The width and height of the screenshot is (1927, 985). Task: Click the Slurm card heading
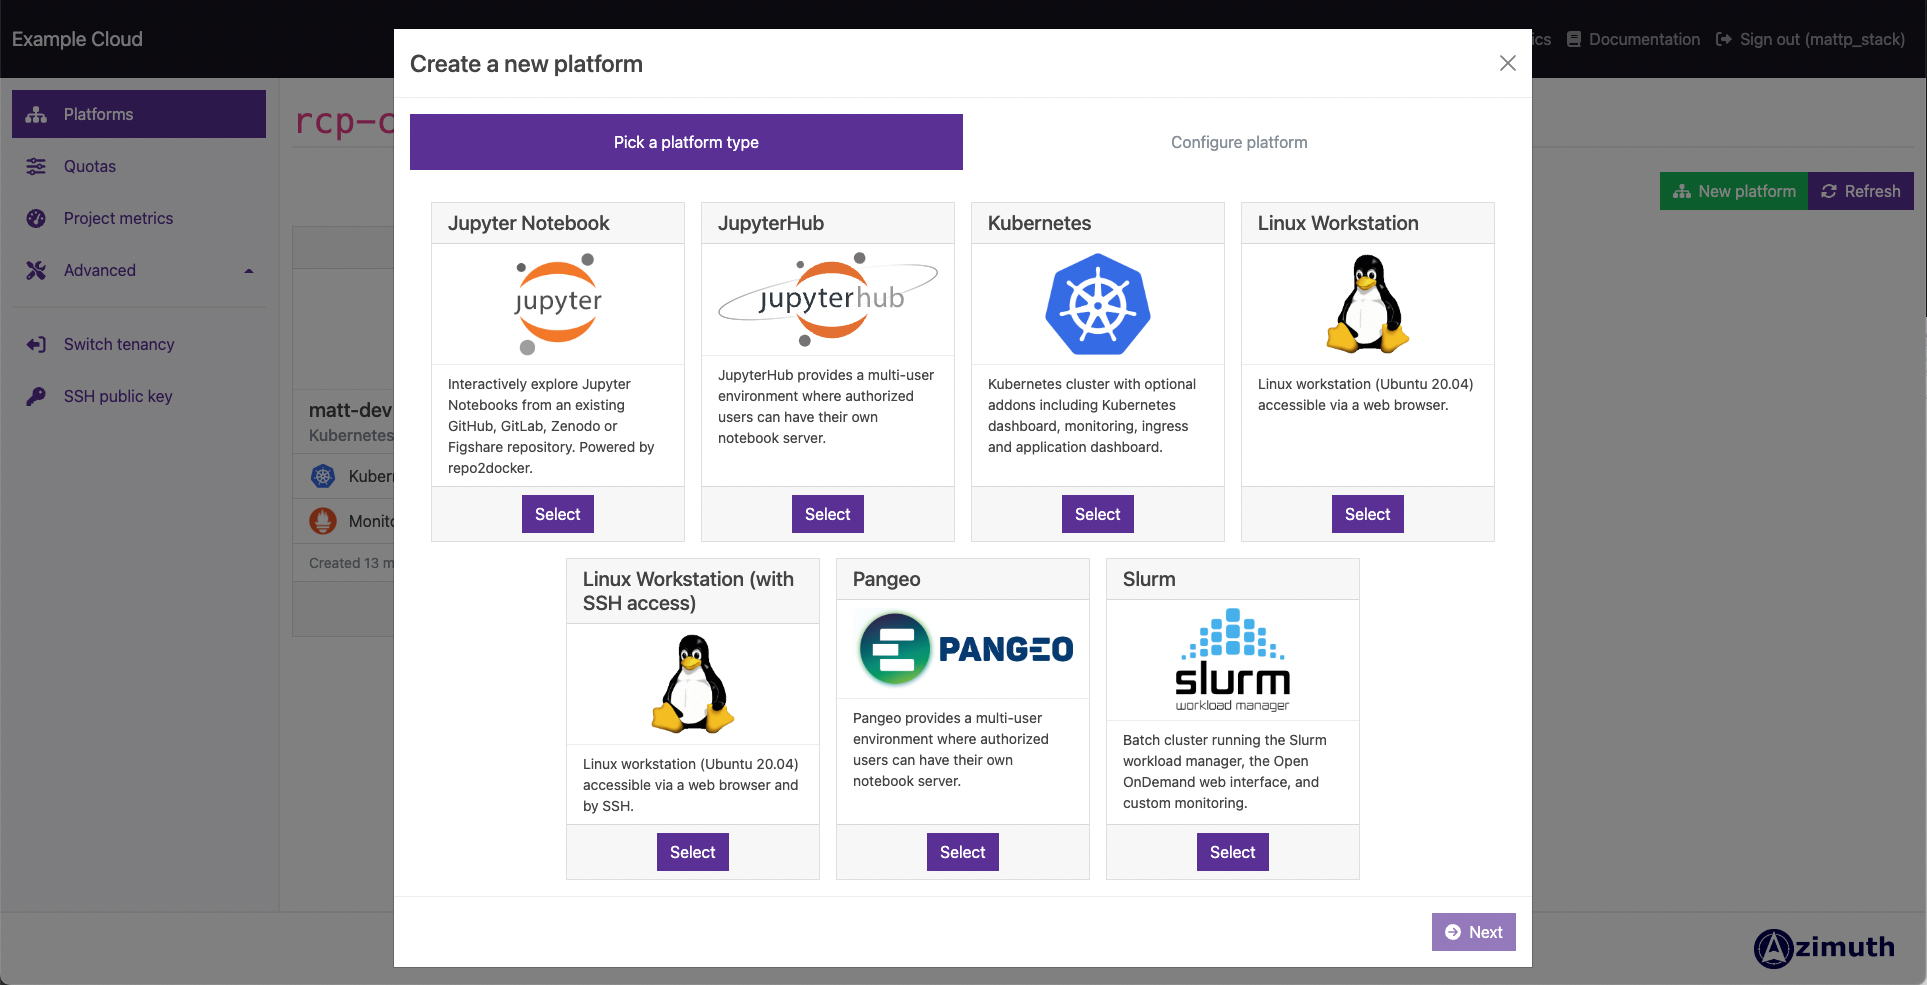tap(1149, 579)
